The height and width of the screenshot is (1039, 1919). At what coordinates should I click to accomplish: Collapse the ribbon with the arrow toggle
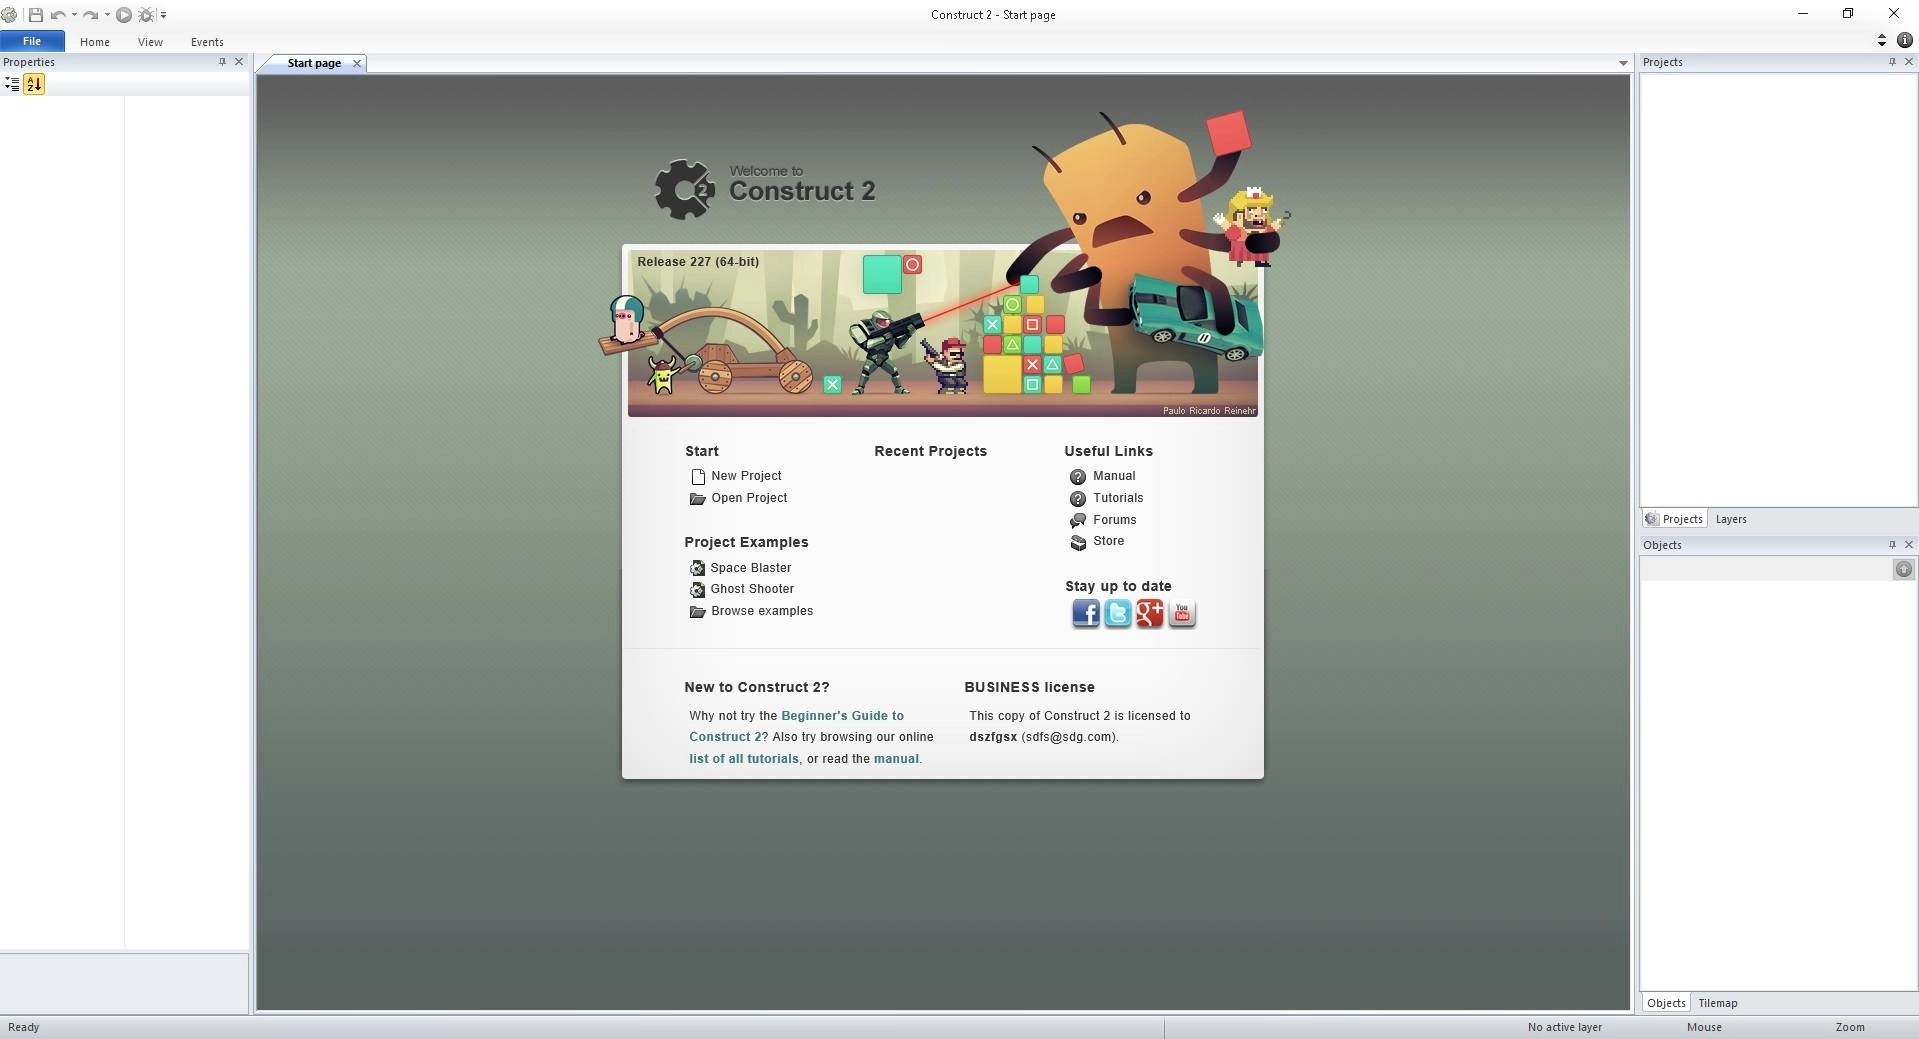1882,40
